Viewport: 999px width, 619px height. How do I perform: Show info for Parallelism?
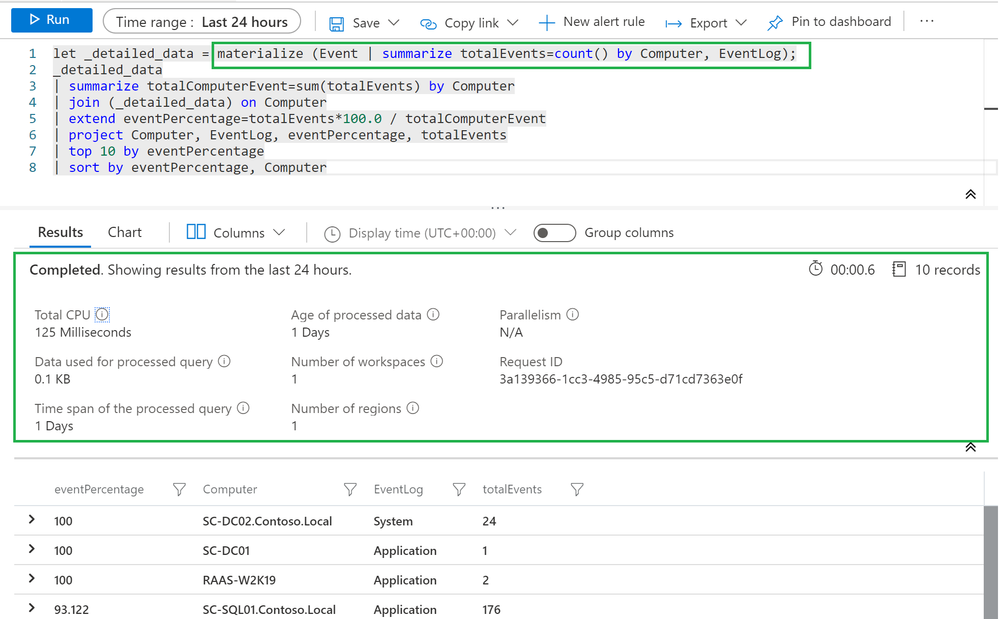point(573,315)
